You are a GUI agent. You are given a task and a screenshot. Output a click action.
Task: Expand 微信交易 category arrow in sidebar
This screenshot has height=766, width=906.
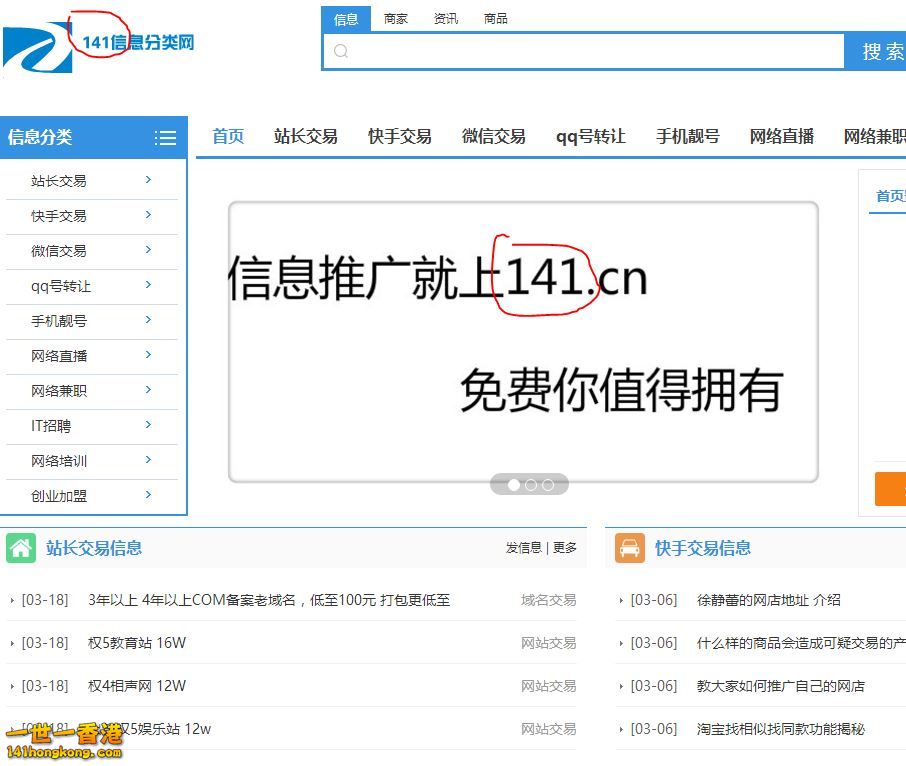[x=148, y=250]
